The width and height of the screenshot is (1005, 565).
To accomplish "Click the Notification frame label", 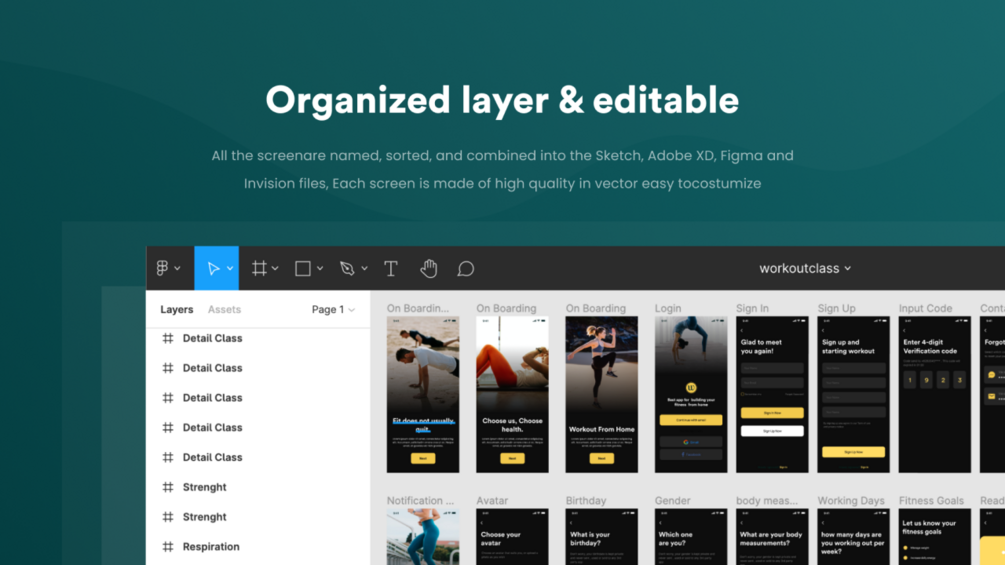I will (420, 500).
